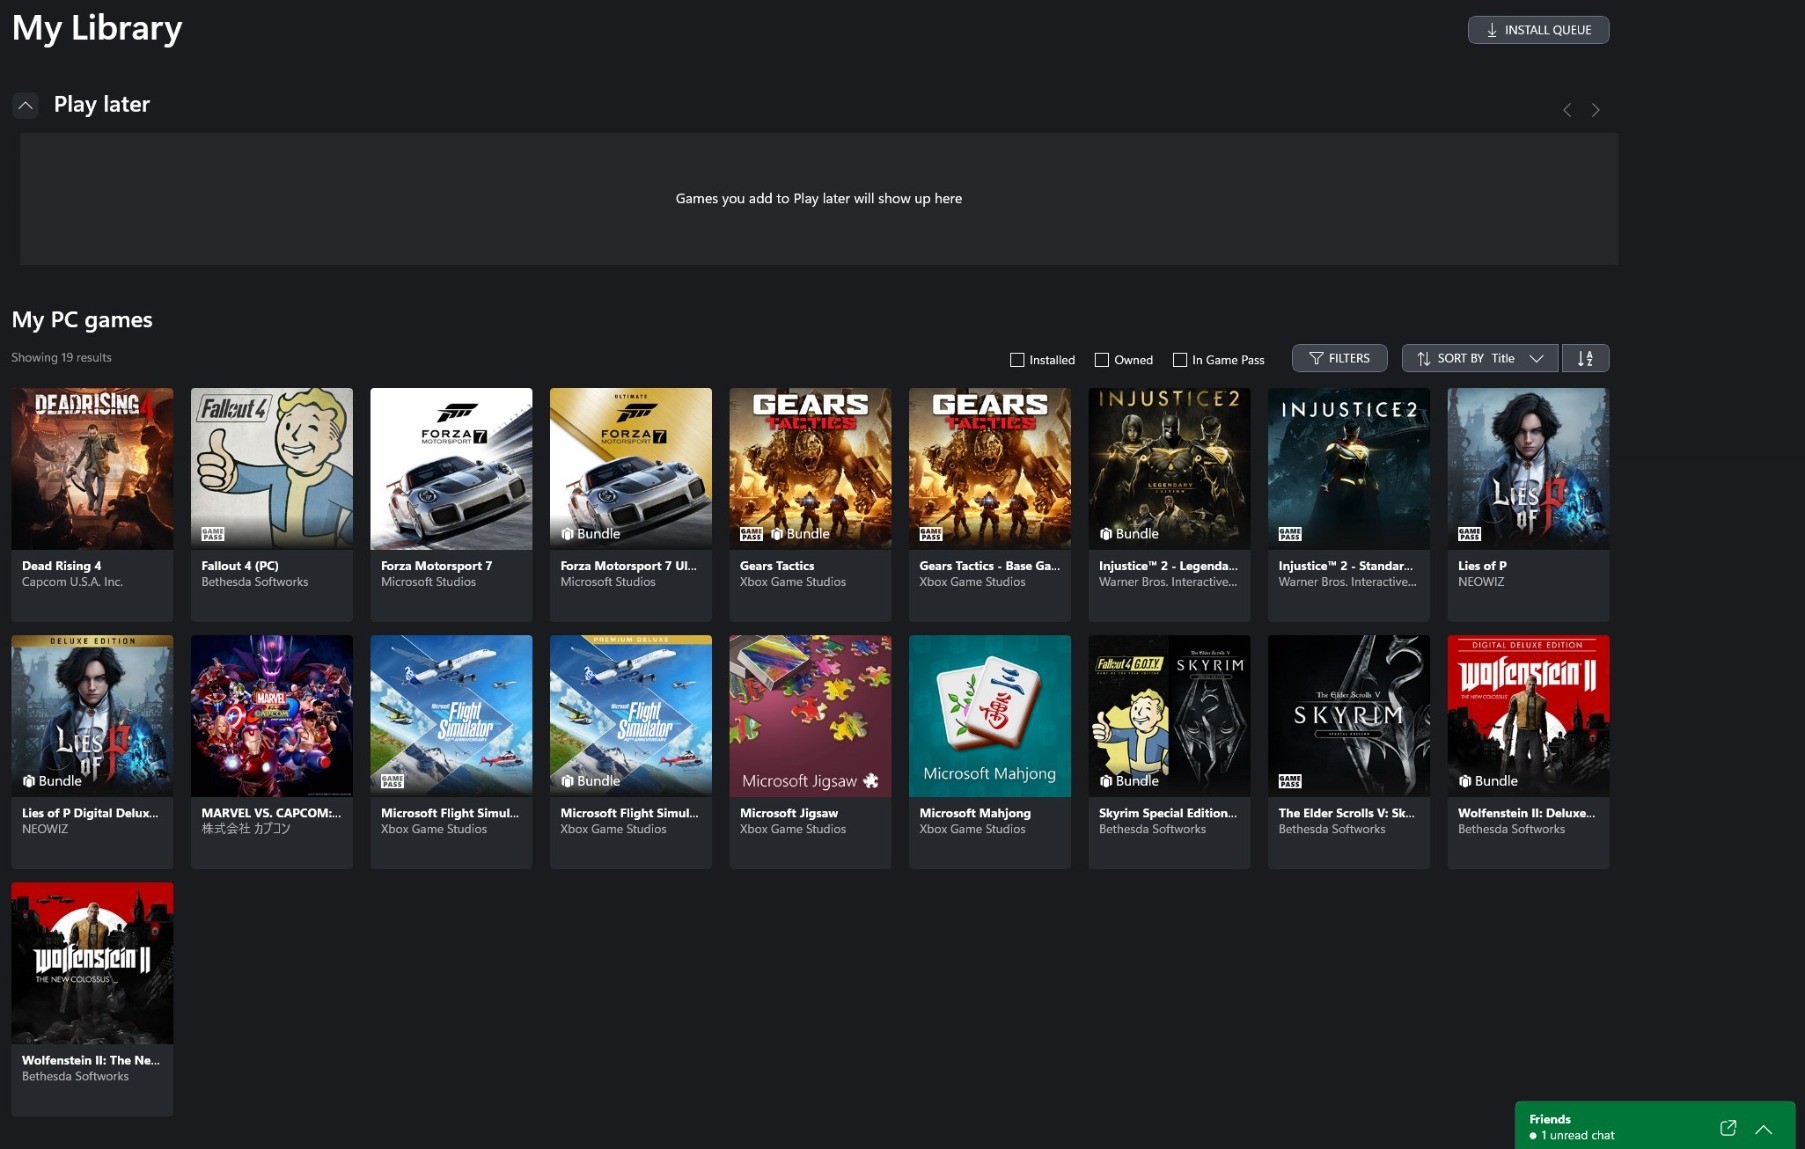This screenshot has width=1805, height=1149.
Task: Open Wolfenstein II Deluxe Edition cover
Action: [1528, 716]
